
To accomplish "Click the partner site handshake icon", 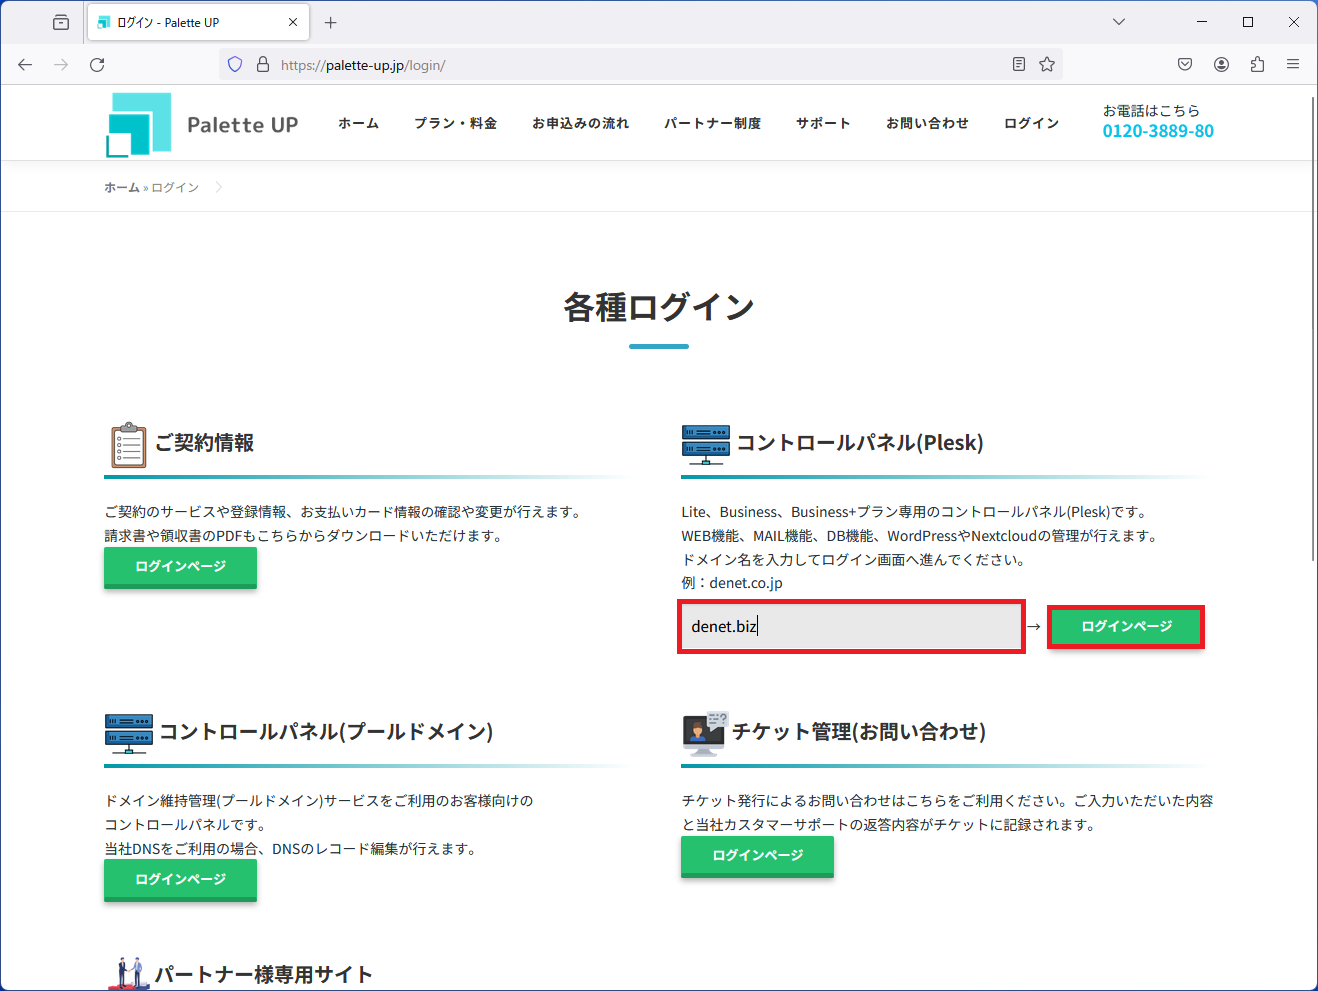I will tap(129, 974).
